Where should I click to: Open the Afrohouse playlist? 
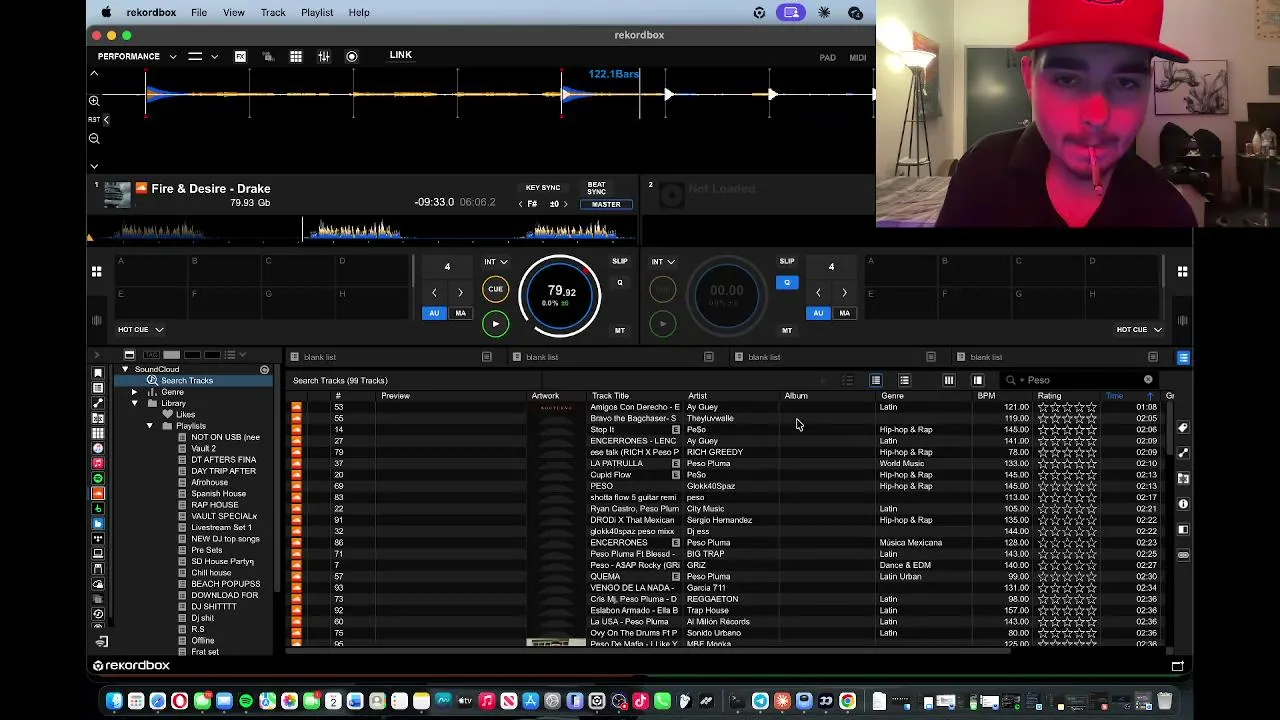(209, 483)
